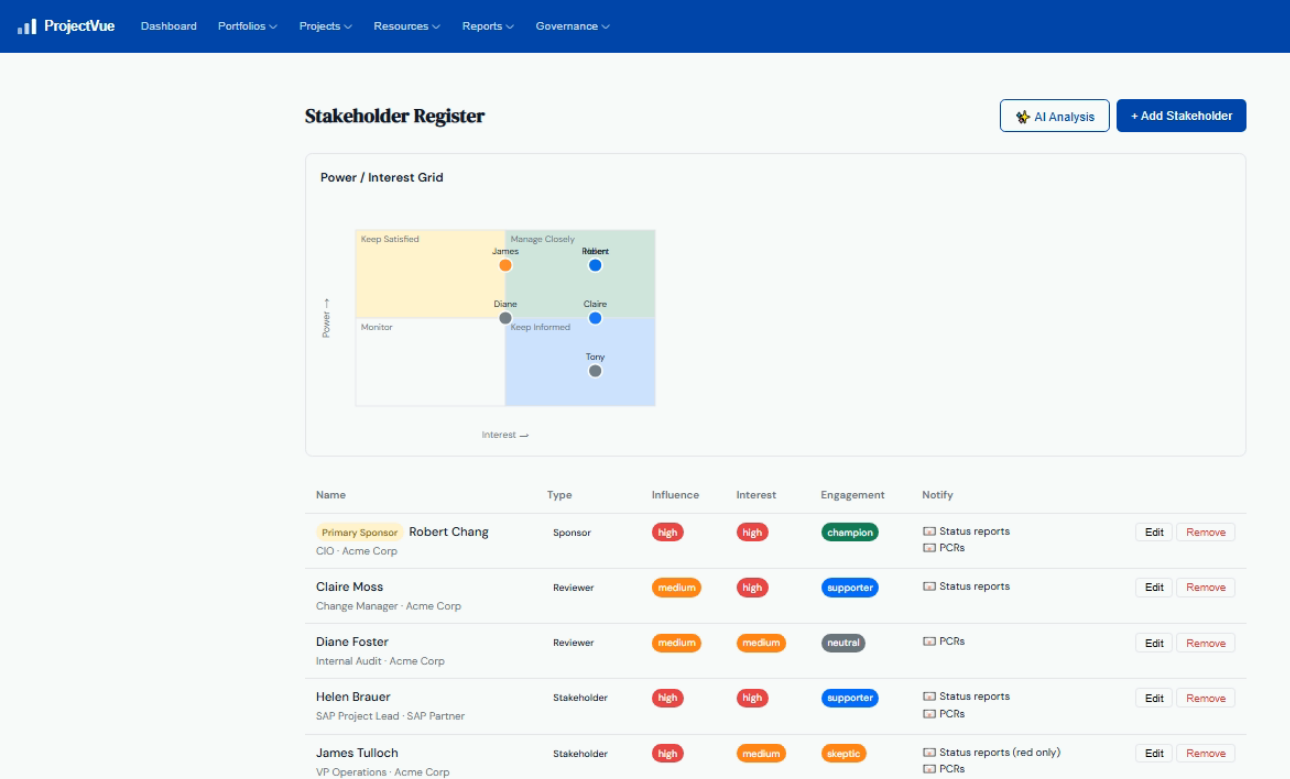Remove Diane Foster
Screen dimensions: 1290x779
[x=1205, y=643]
